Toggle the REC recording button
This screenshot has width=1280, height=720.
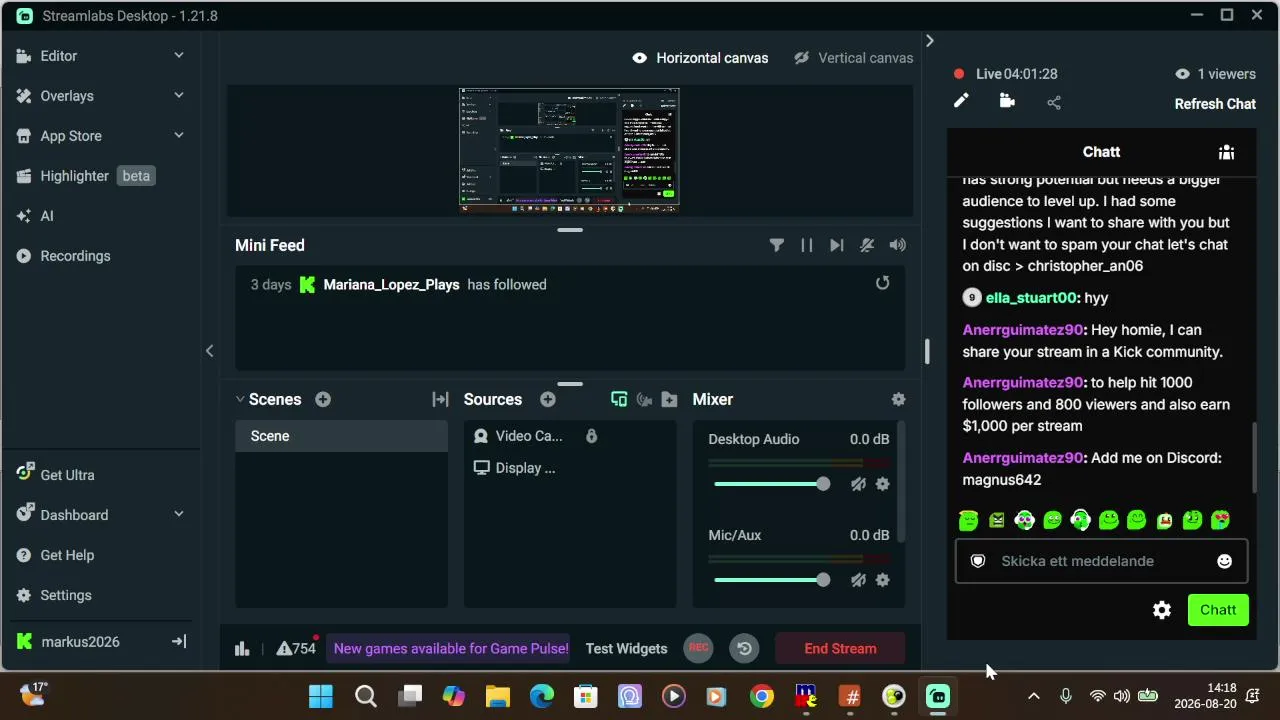coord(699,648)
